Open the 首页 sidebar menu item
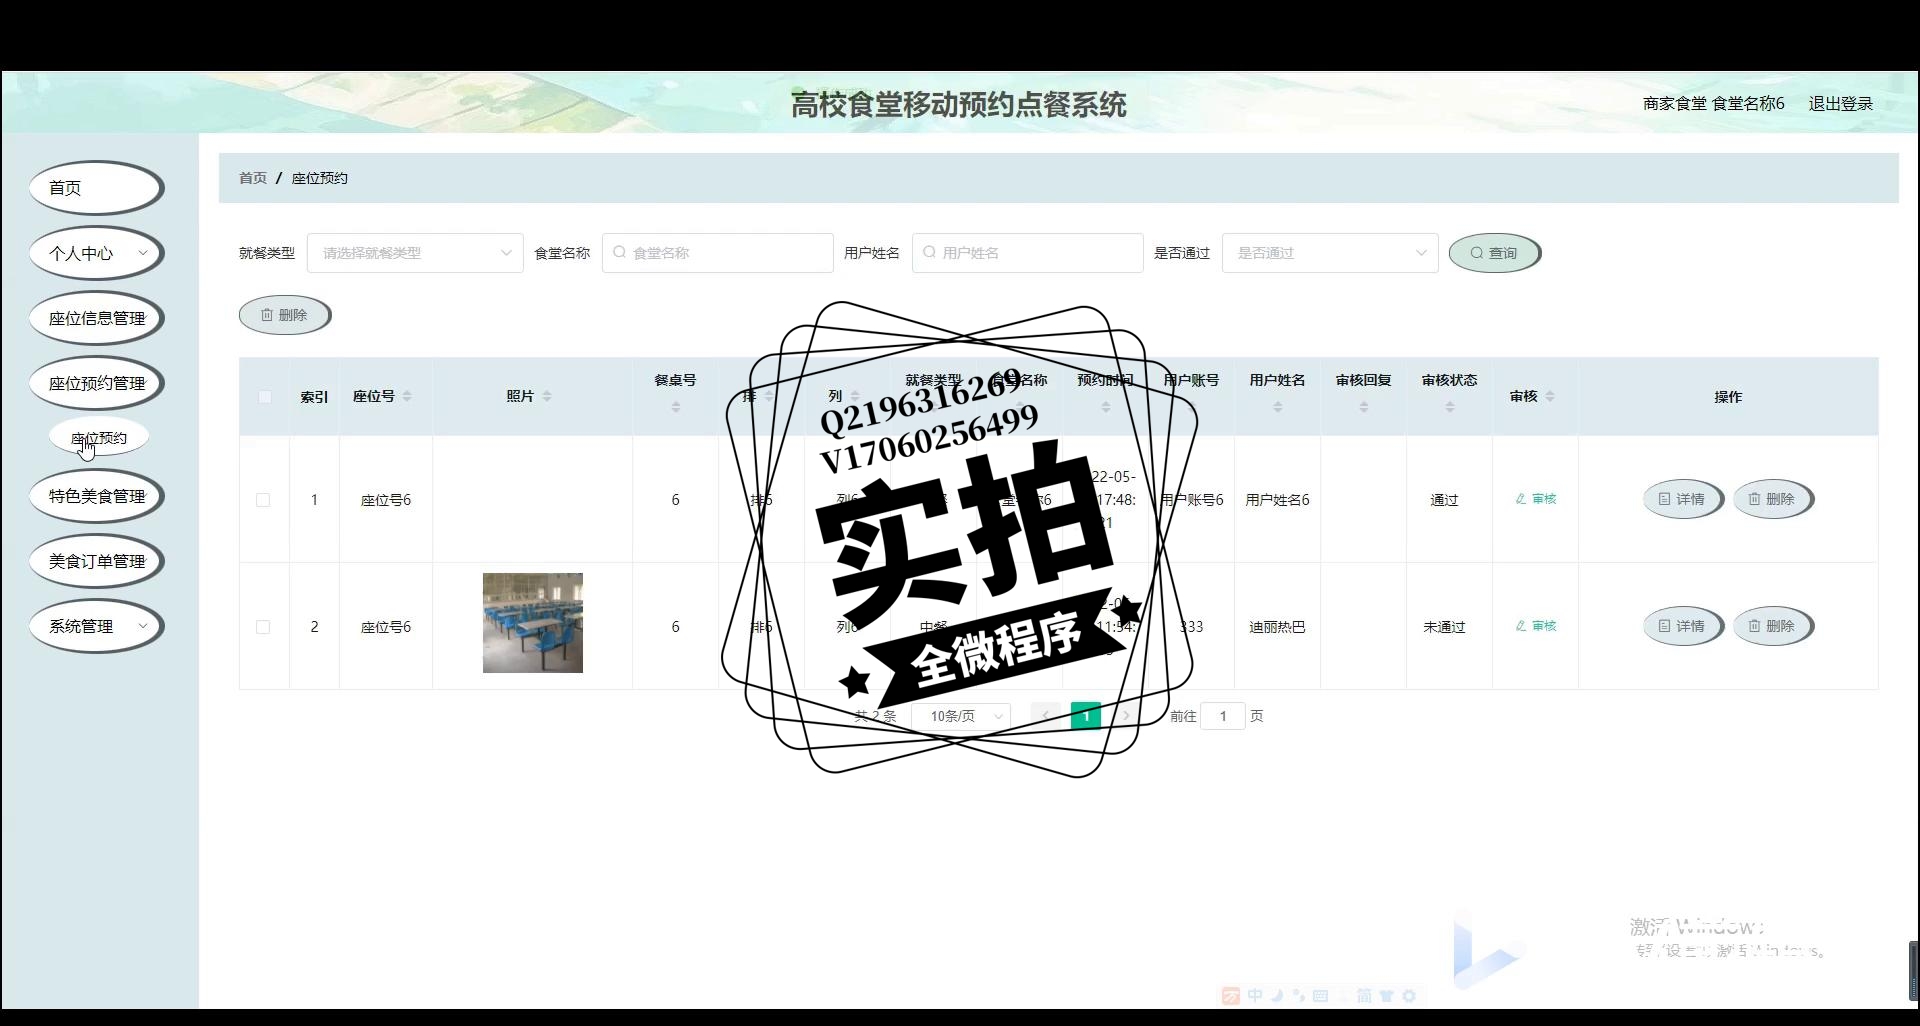The image size is (1920, 1026). coord(96,188)
